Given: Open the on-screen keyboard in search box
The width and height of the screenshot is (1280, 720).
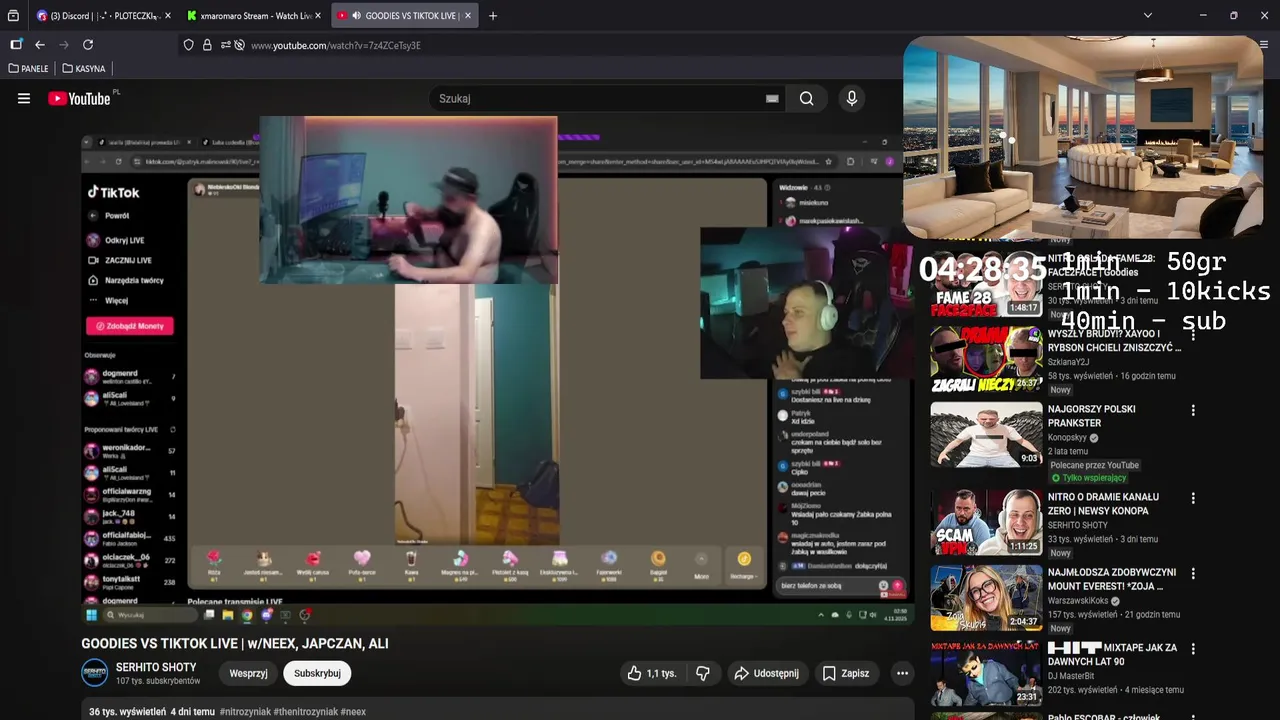Looking at the screenshot, I should click(x=772, y=98).
